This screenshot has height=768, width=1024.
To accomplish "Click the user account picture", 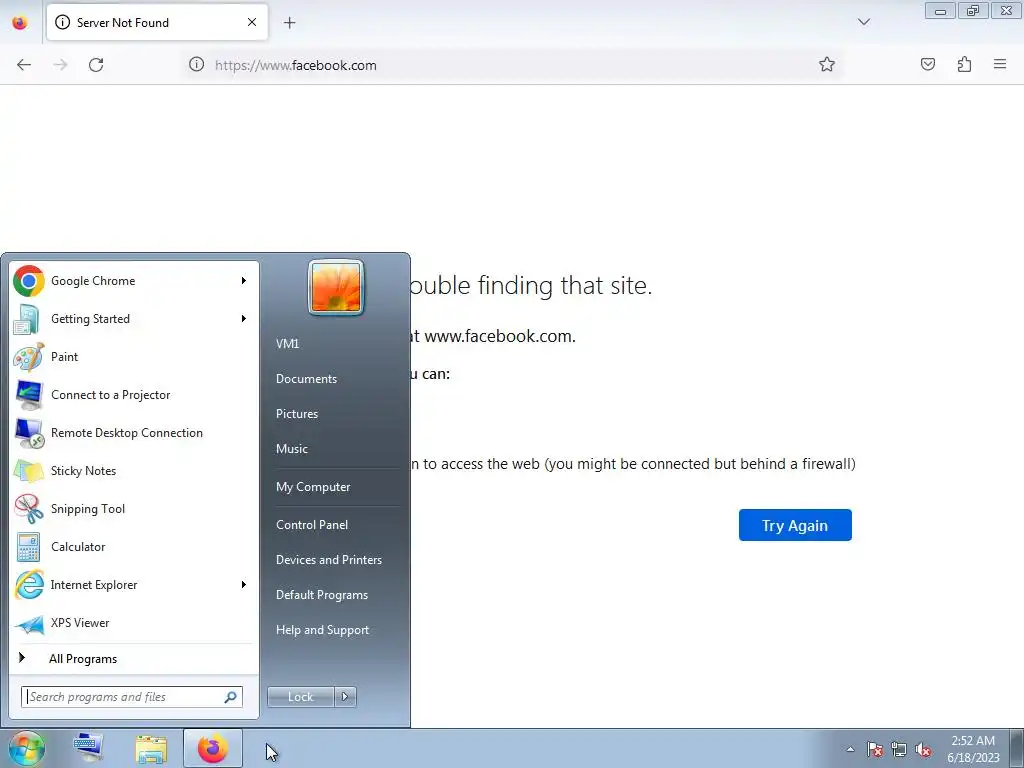I will pyautogui.click(x=336, y=288).
